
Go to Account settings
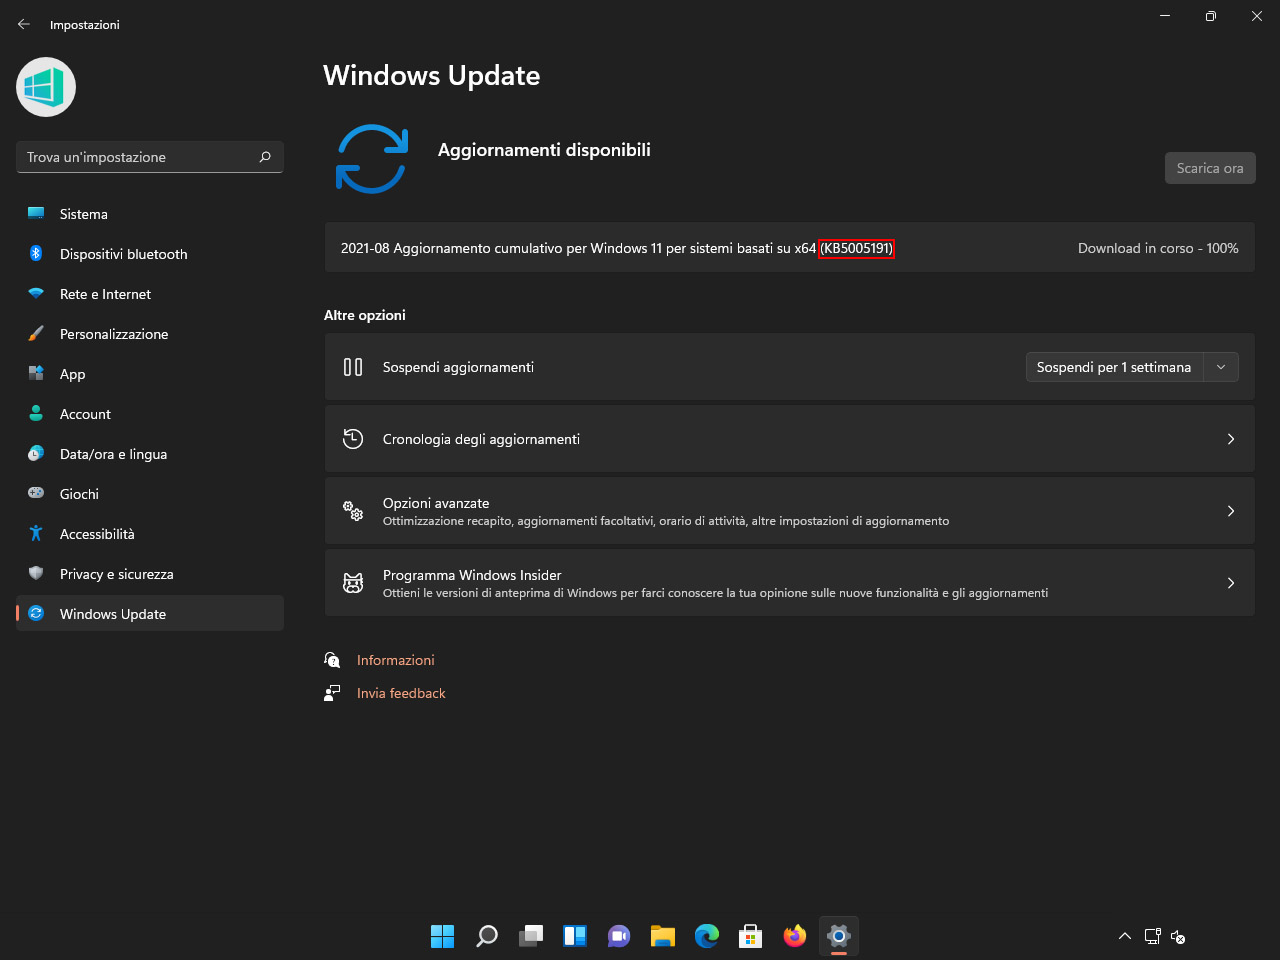(150, 414)
